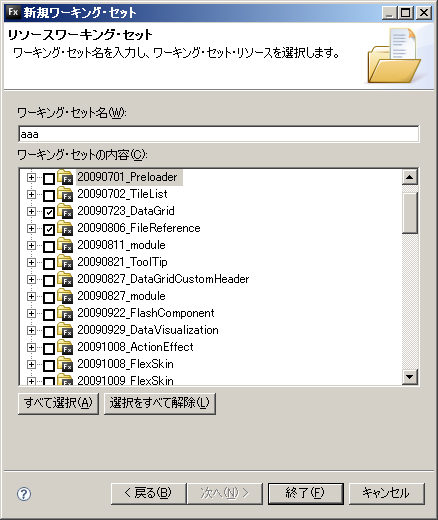The image size is (438, 520).
Task: Click the scrollbar down arrow in list
Action: 409,377
